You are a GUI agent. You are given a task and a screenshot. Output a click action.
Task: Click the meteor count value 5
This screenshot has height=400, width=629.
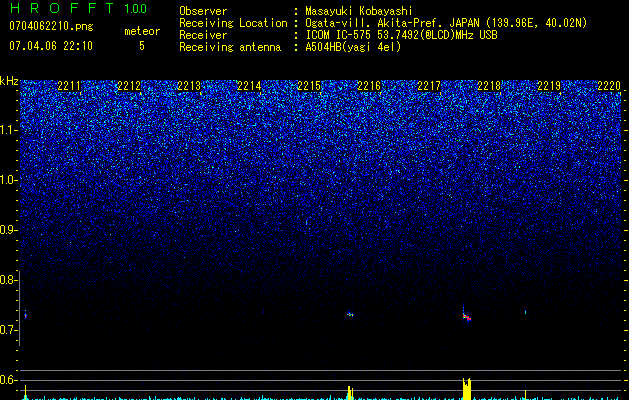142,46
